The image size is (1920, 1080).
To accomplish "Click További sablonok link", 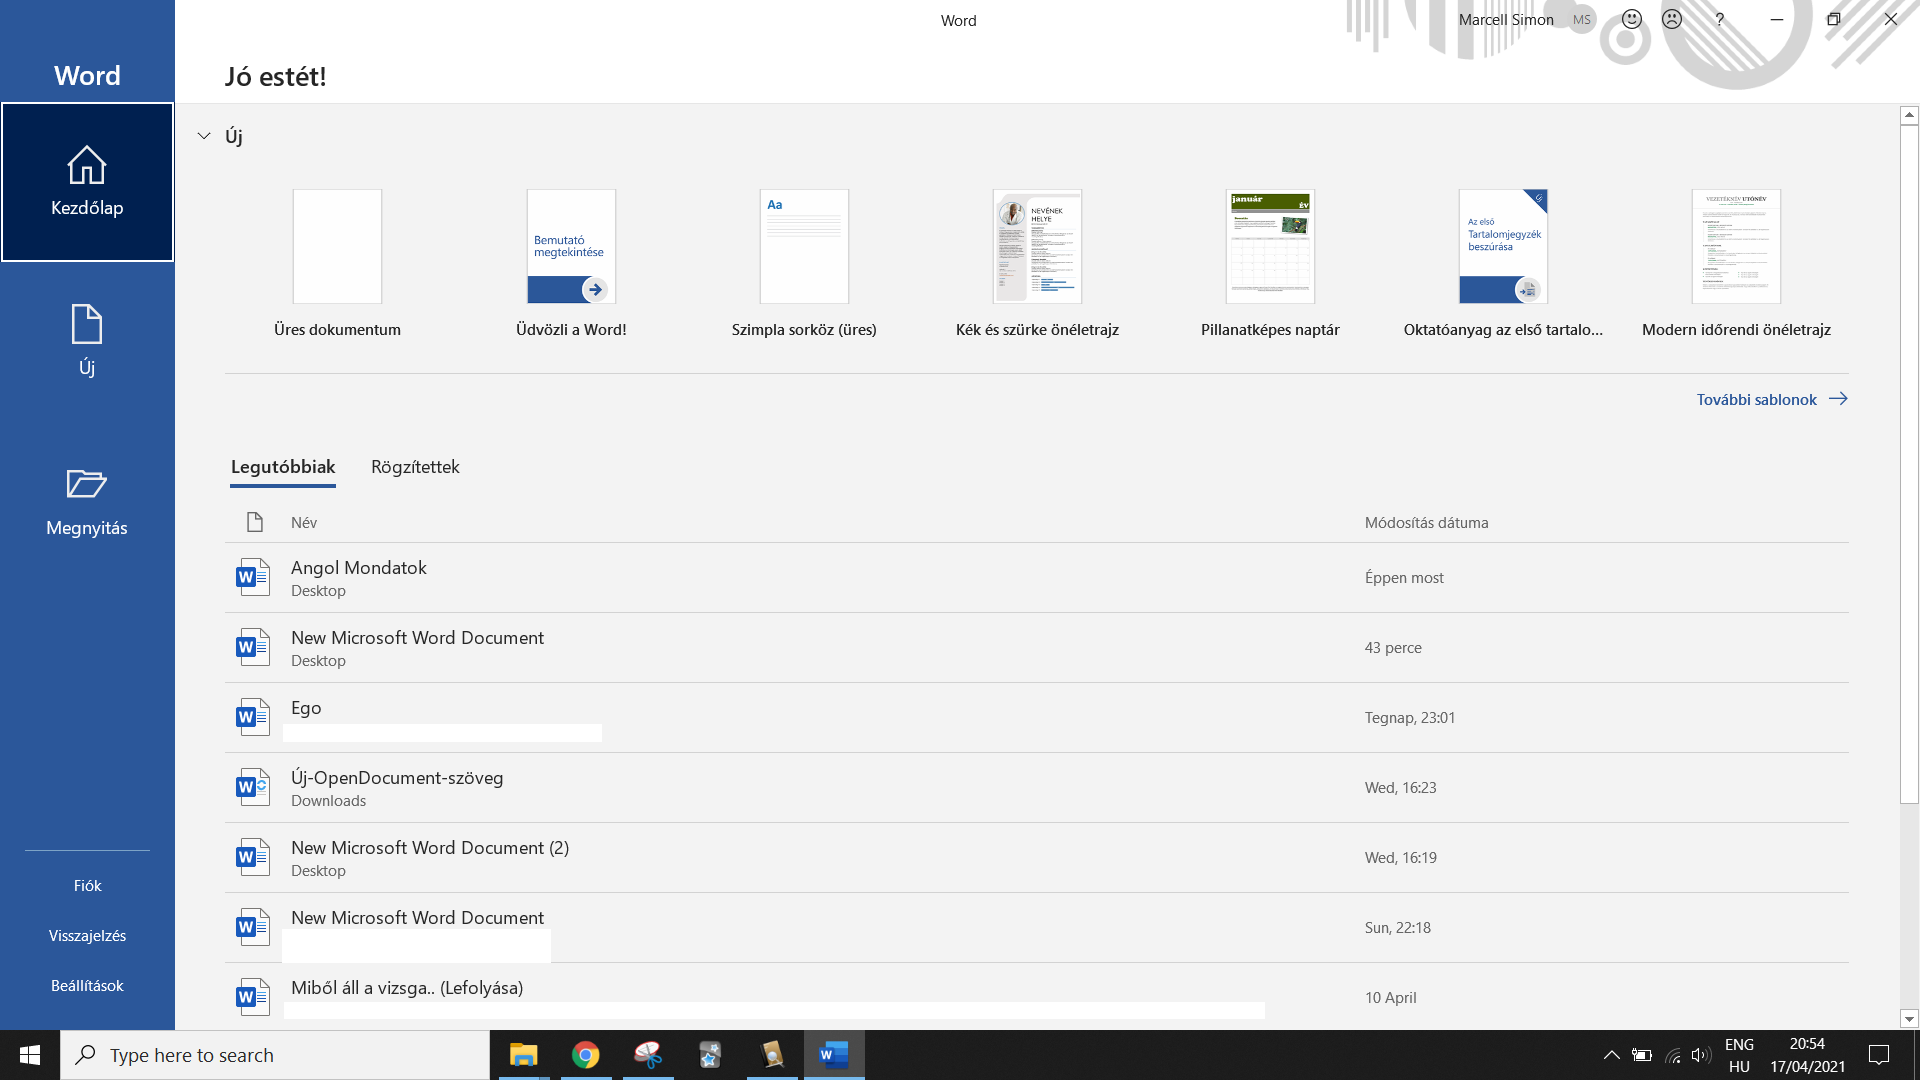I will click(1772, 399).
